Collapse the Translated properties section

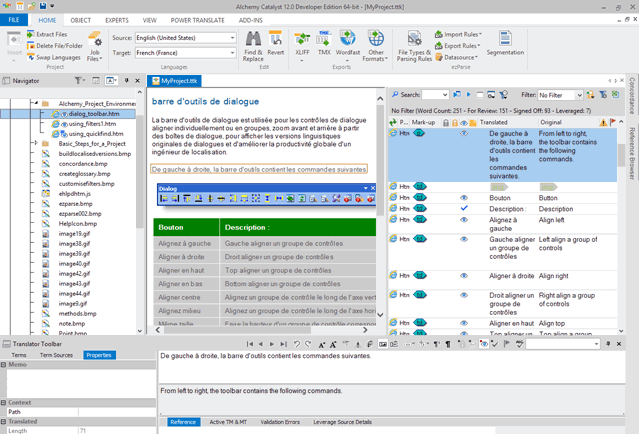[x=3, y=421]
